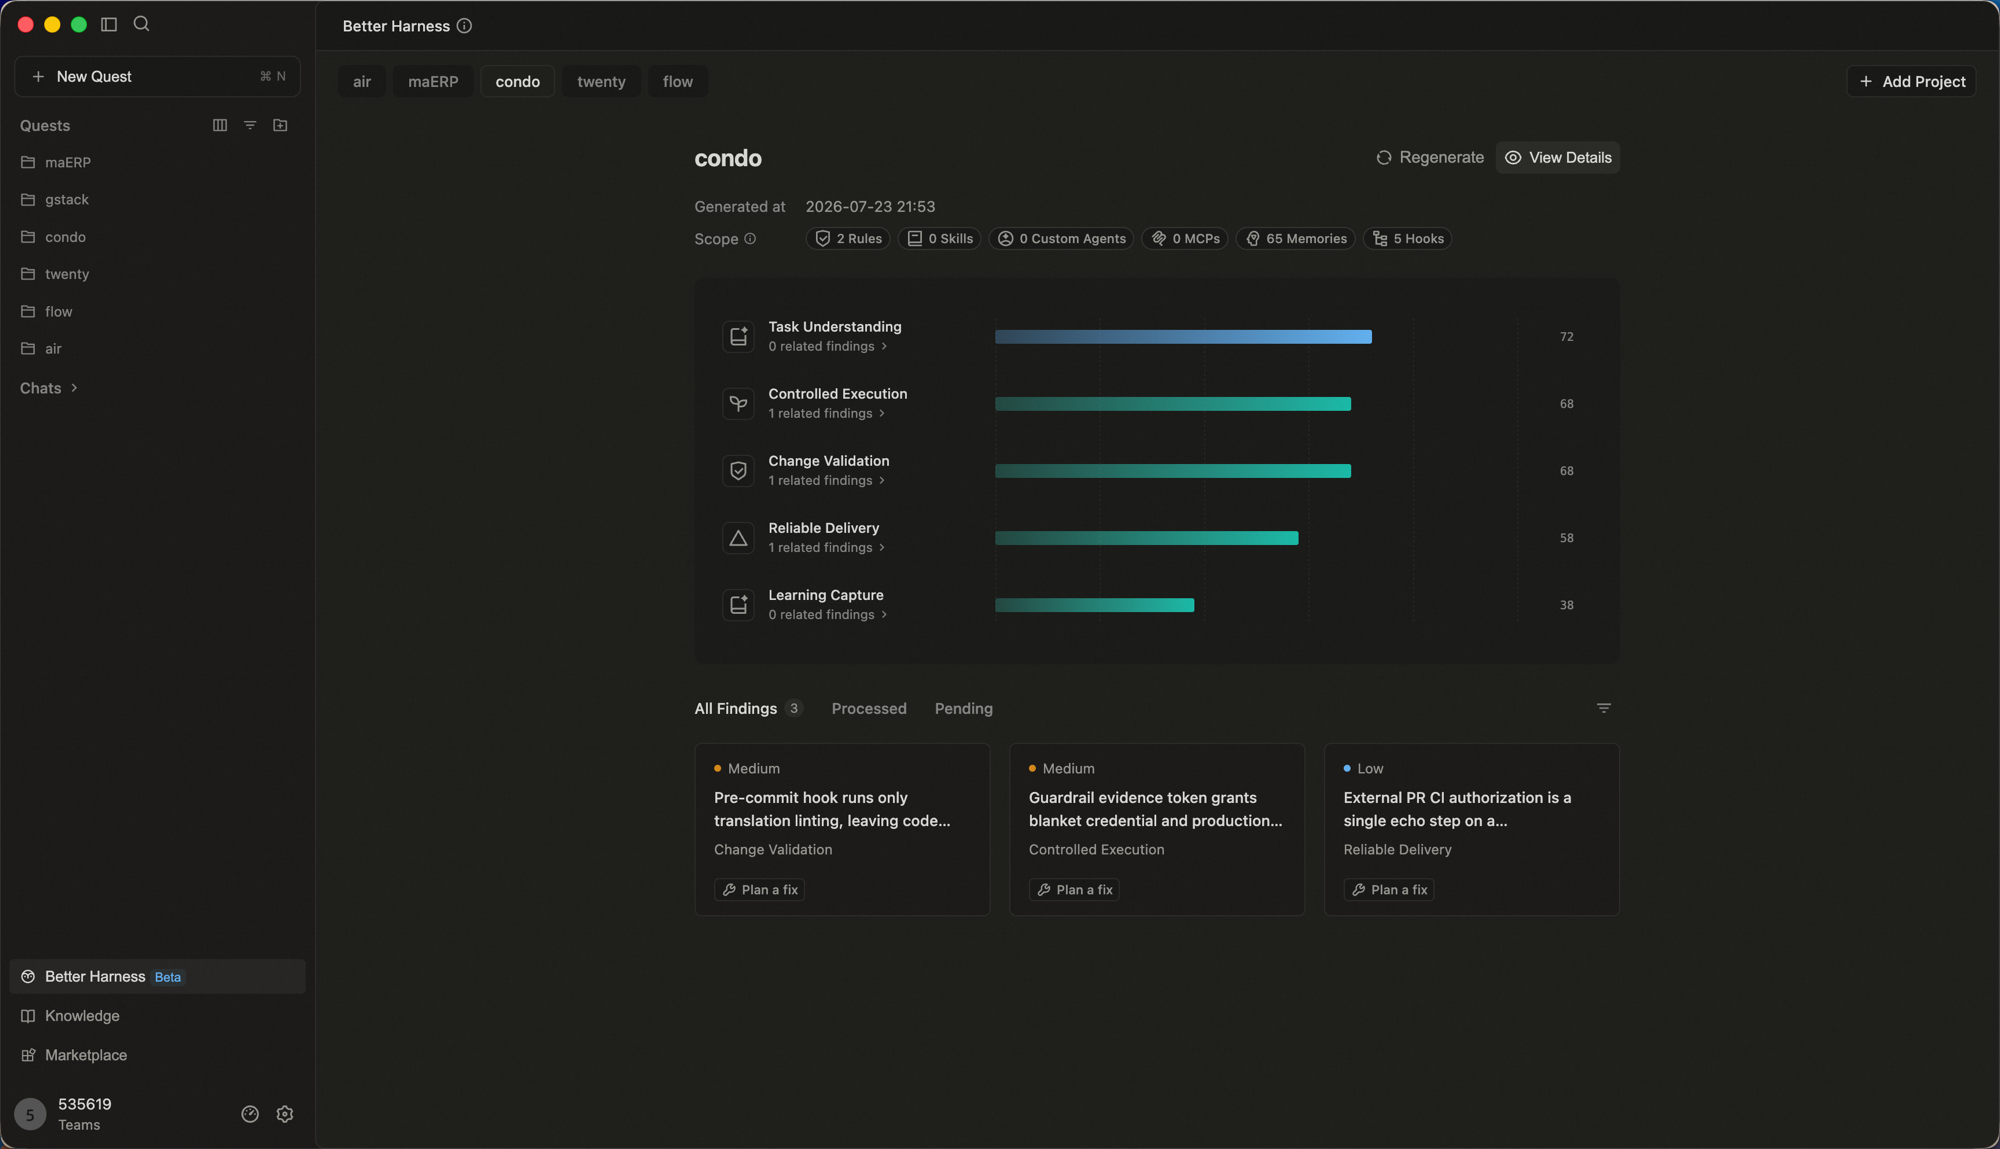2000x1149 pixels.
Task: Show the Pending findings tab
Action: coord(964,709)
